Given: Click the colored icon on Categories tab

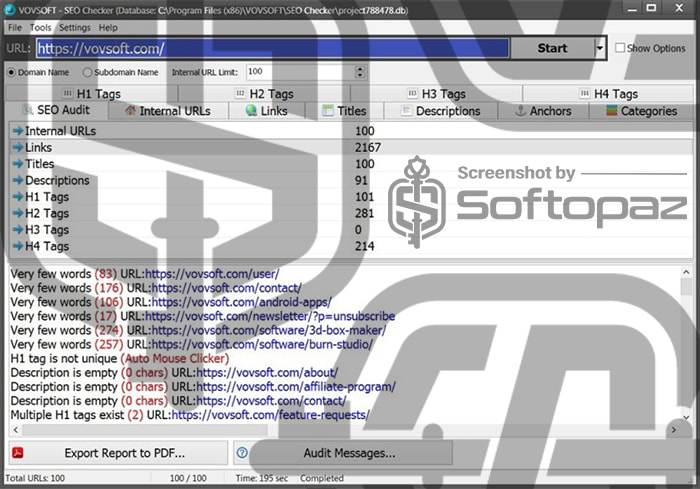Looking at the screenshot, I should tap(612, 110).
